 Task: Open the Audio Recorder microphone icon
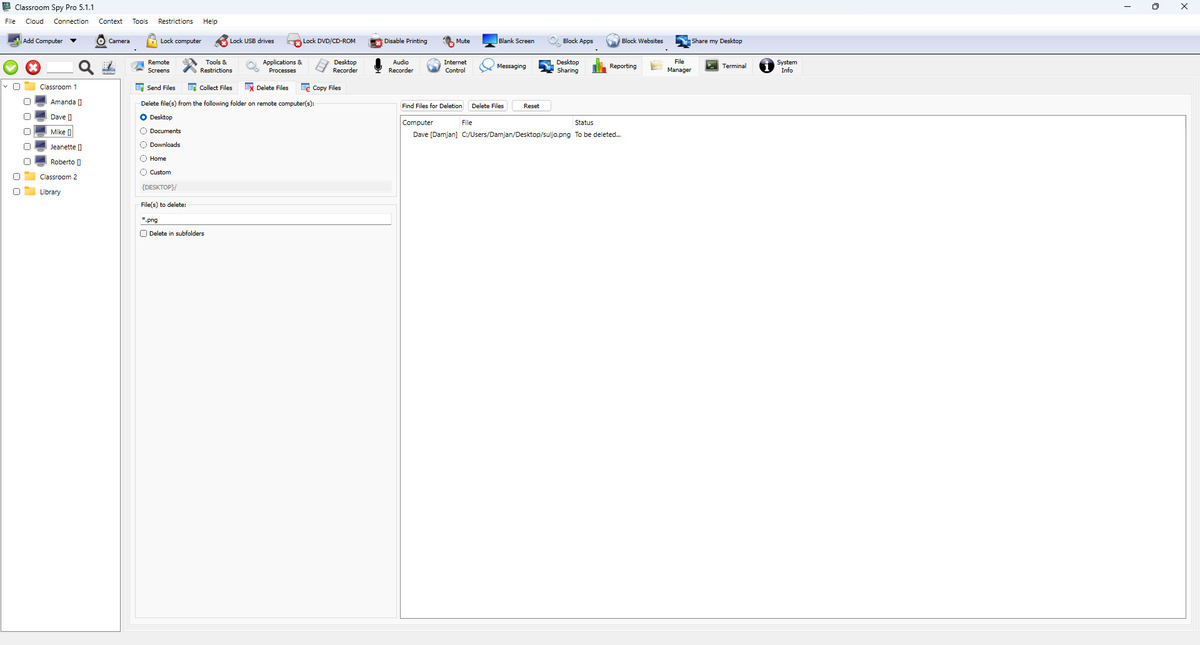click(377, 66)
